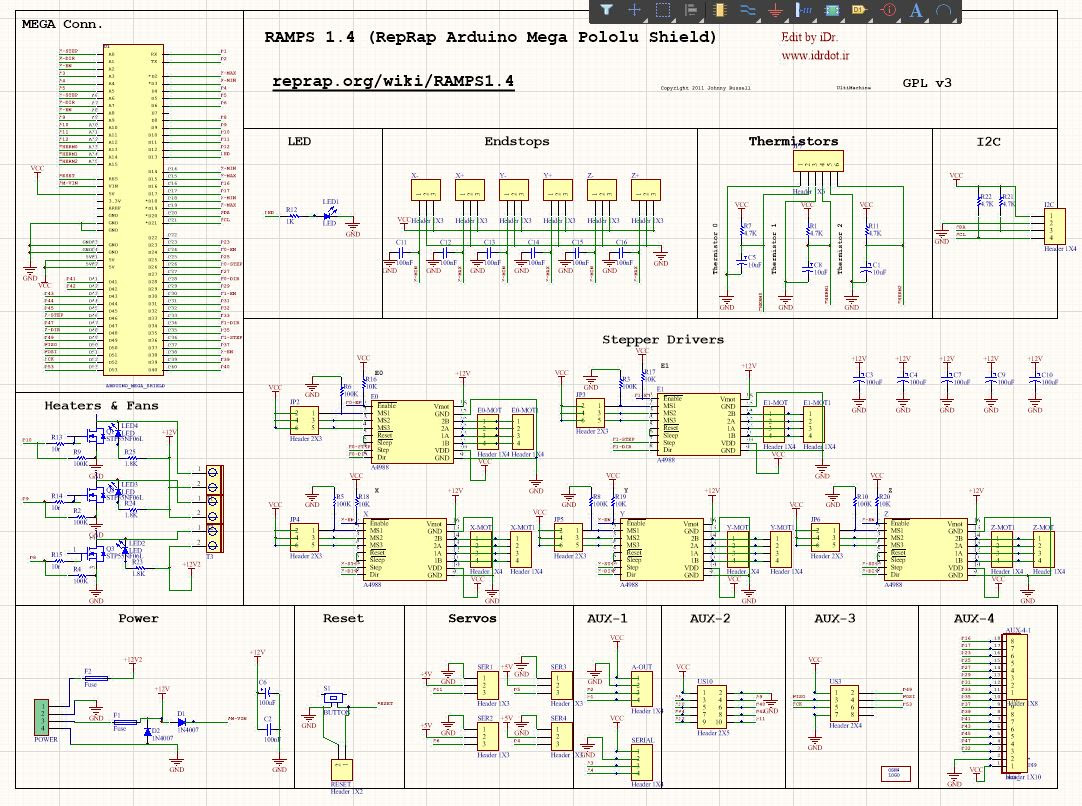Screen dimensions: 1082x806
Task: Select the 'Thermistors' section heading
Action: tap(794, 141)
